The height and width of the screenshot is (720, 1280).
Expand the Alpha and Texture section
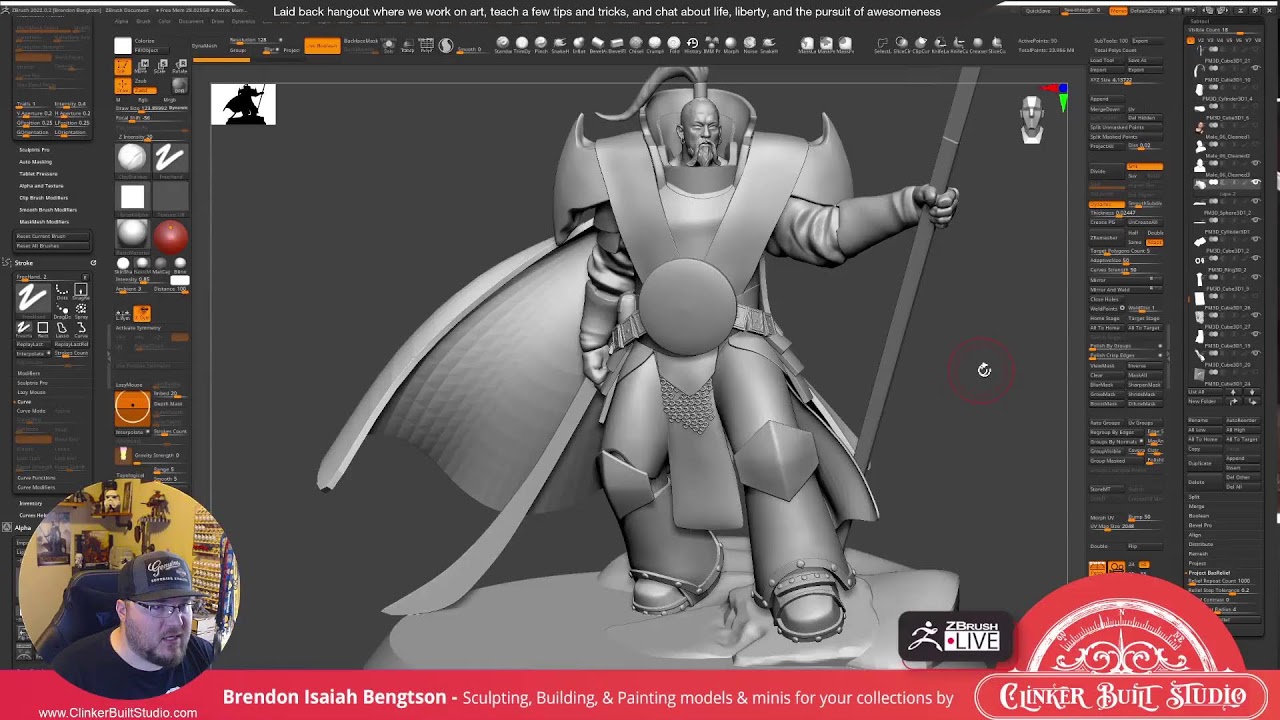[41, 186]
